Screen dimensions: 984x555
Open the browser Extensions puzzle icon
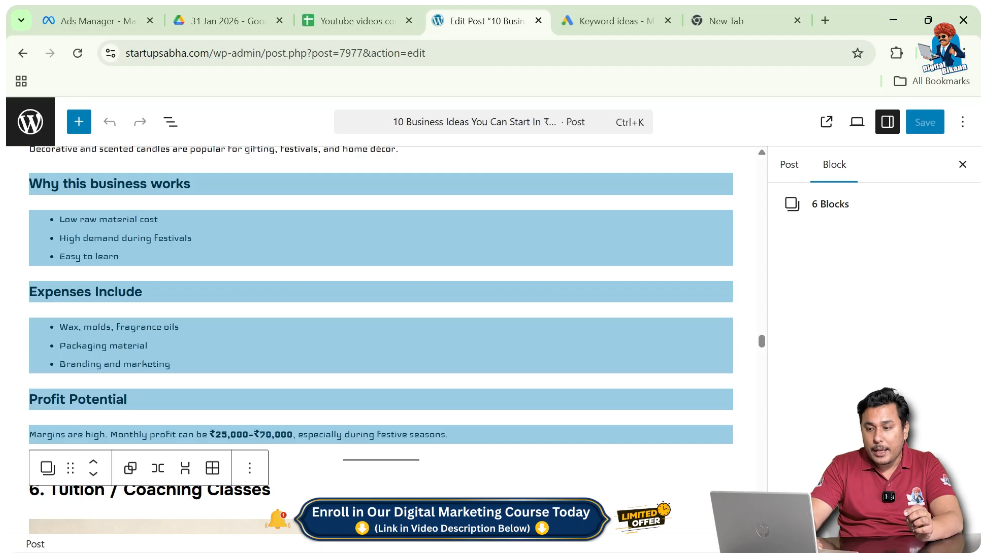(896, 53)
